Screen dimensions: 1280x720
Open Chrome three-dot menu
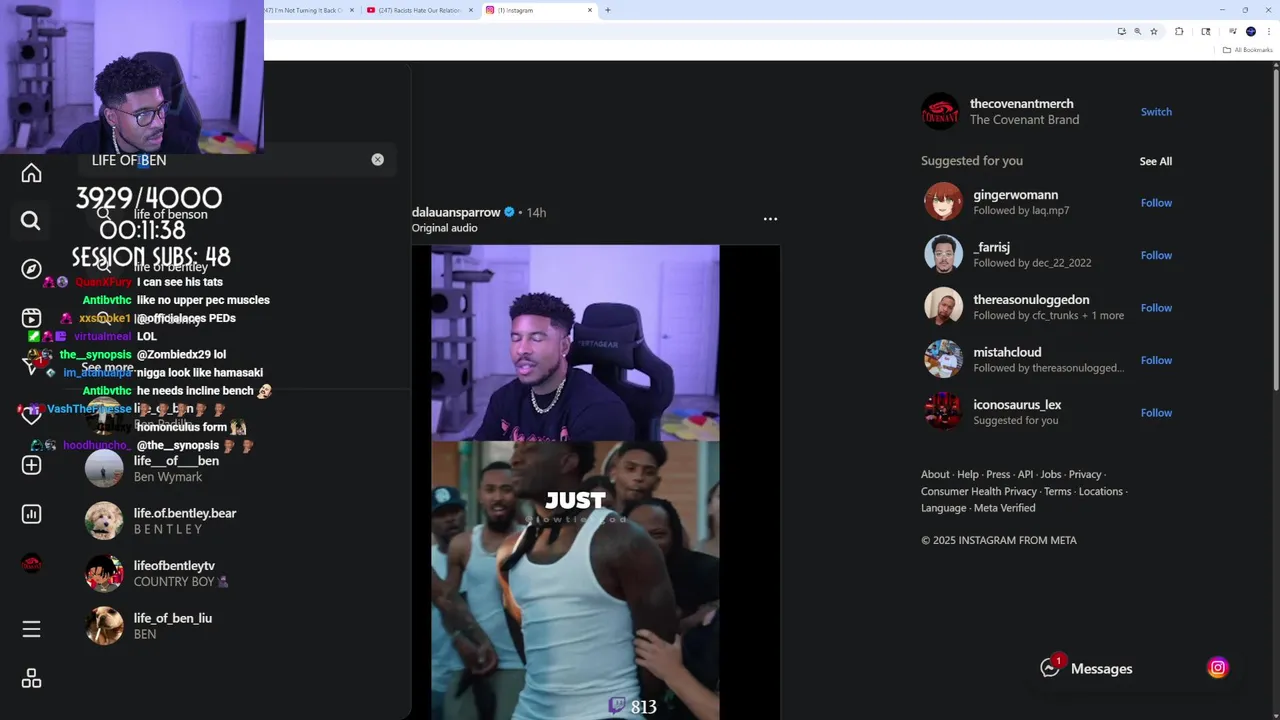pyautogui.click(x=1268, y=32)
